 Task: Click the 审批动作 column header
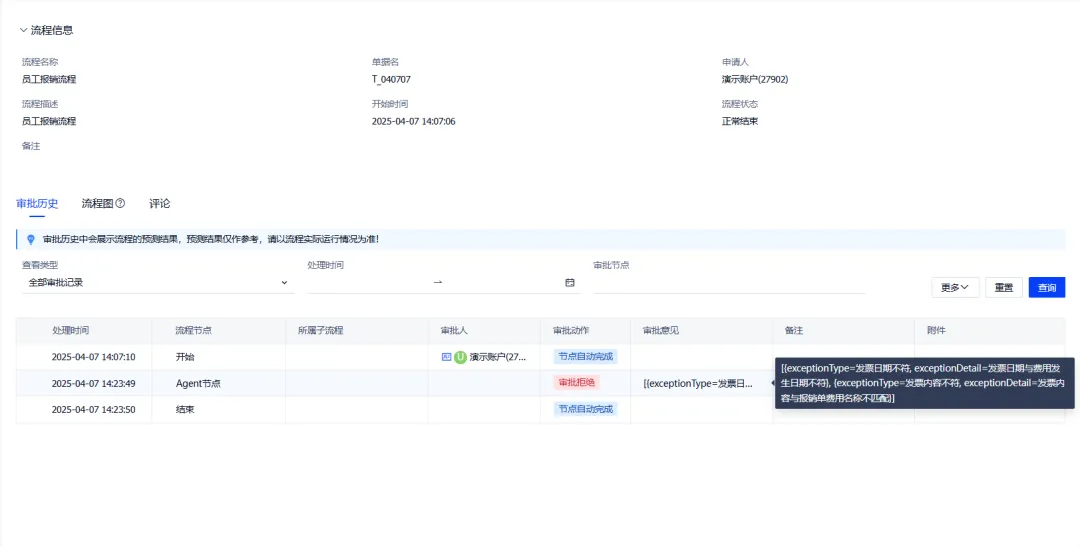tap(571, 330)
